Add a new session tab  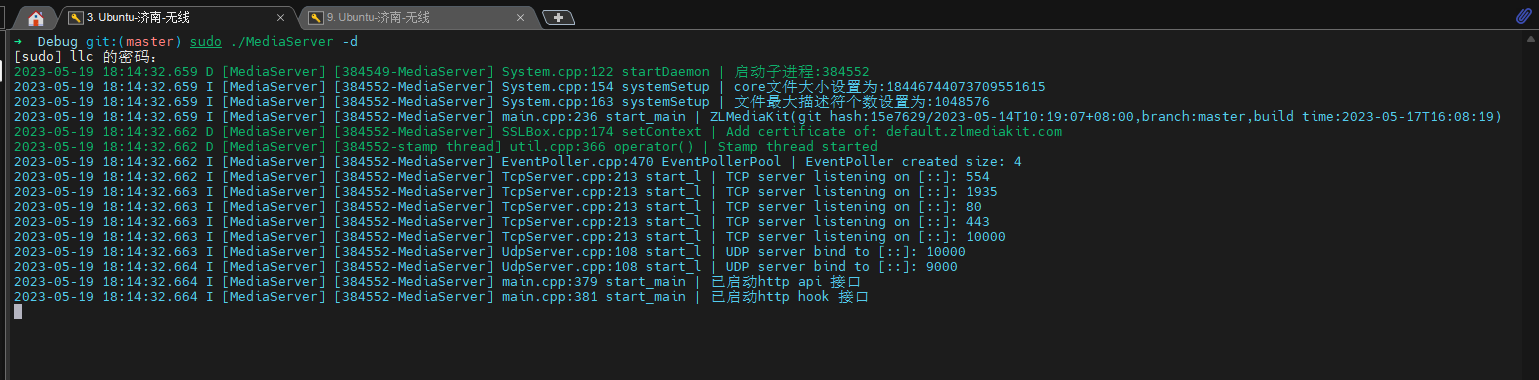tap(557, 17)
